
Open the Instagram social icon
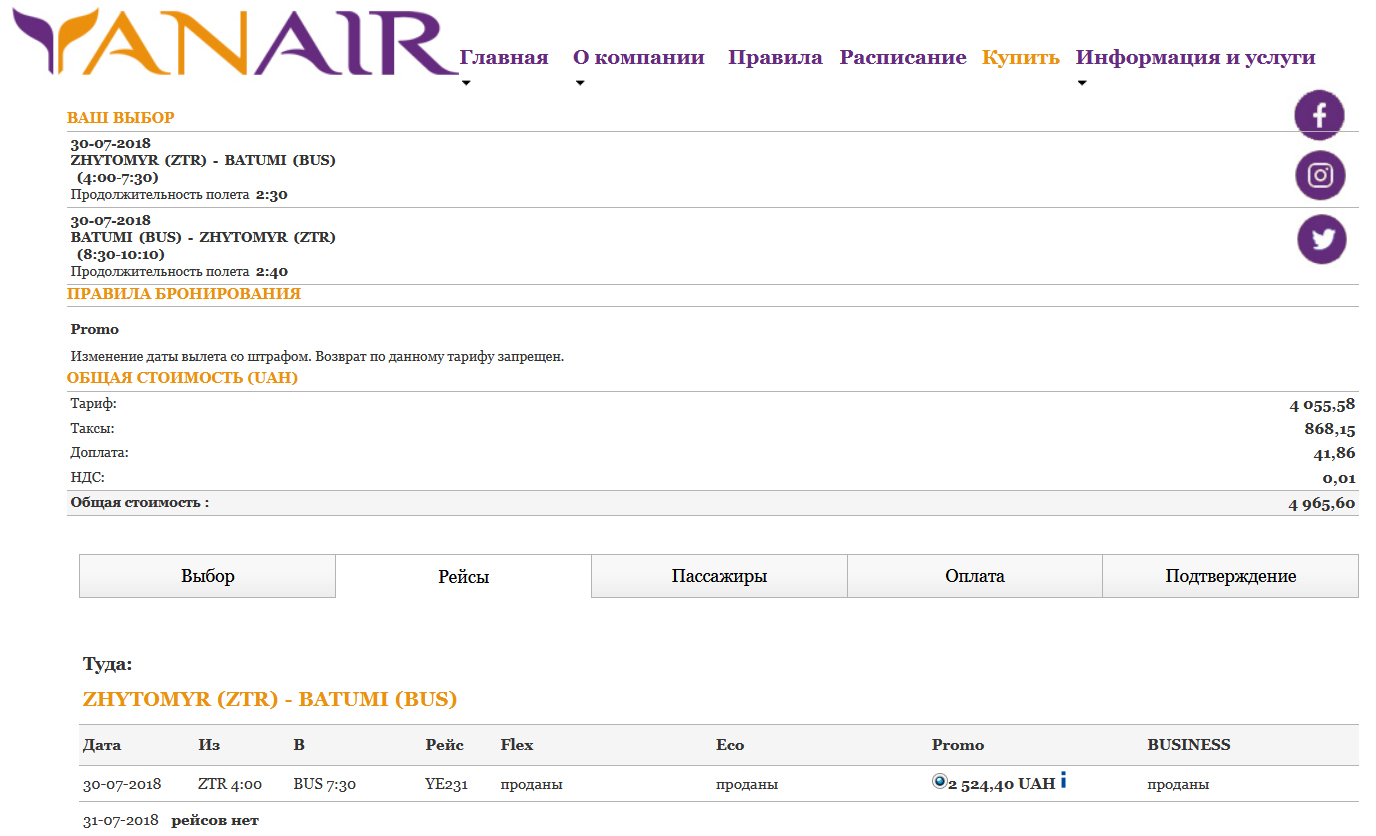point(1320,176)
